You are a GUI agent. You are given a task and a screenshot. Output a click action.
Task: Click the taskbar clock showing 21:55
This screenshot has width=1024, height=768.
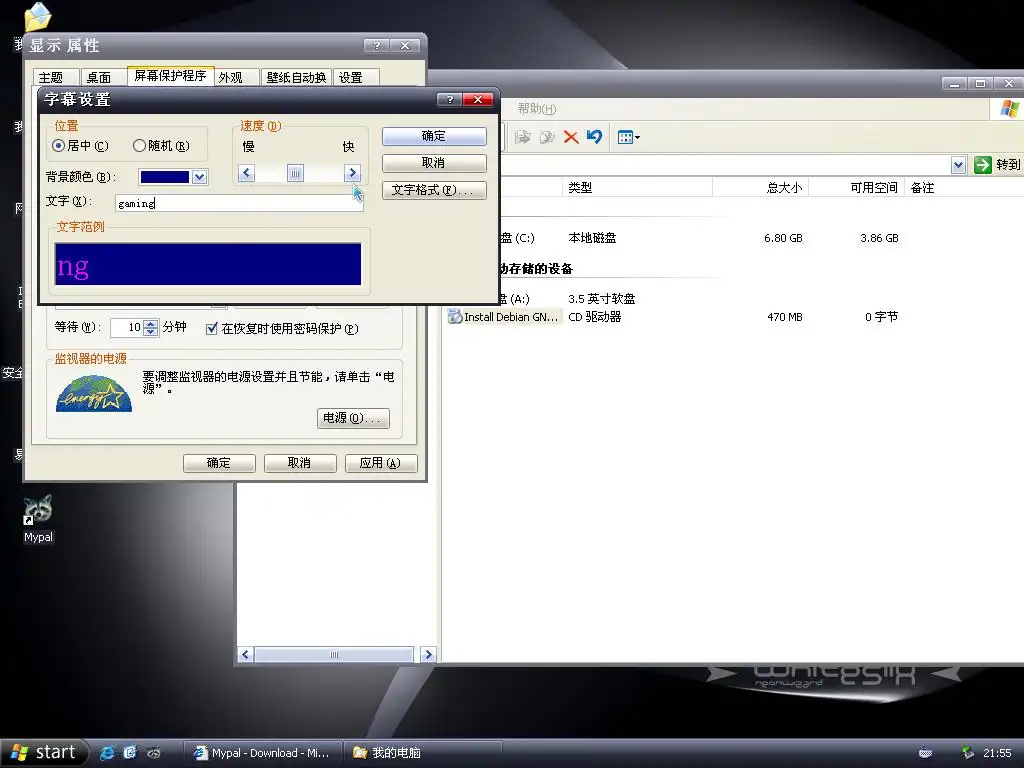click(x=997, y=753)
